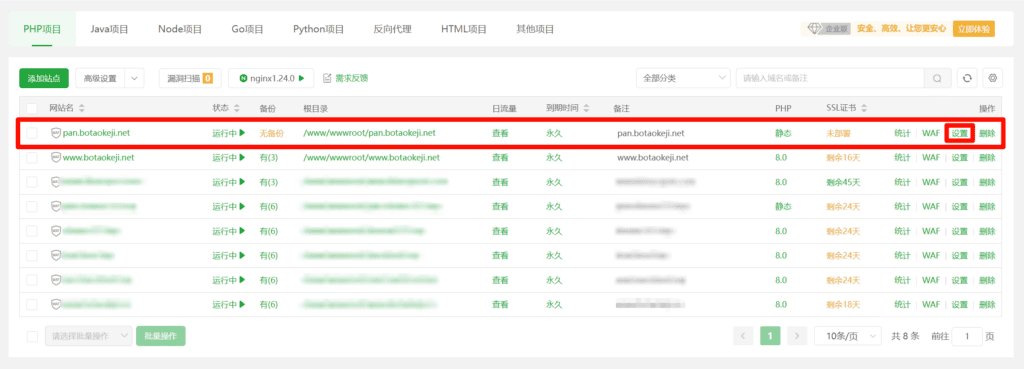Open 统计 for www.botaokeji.net
1024x369 pixels.
(903, 157)
